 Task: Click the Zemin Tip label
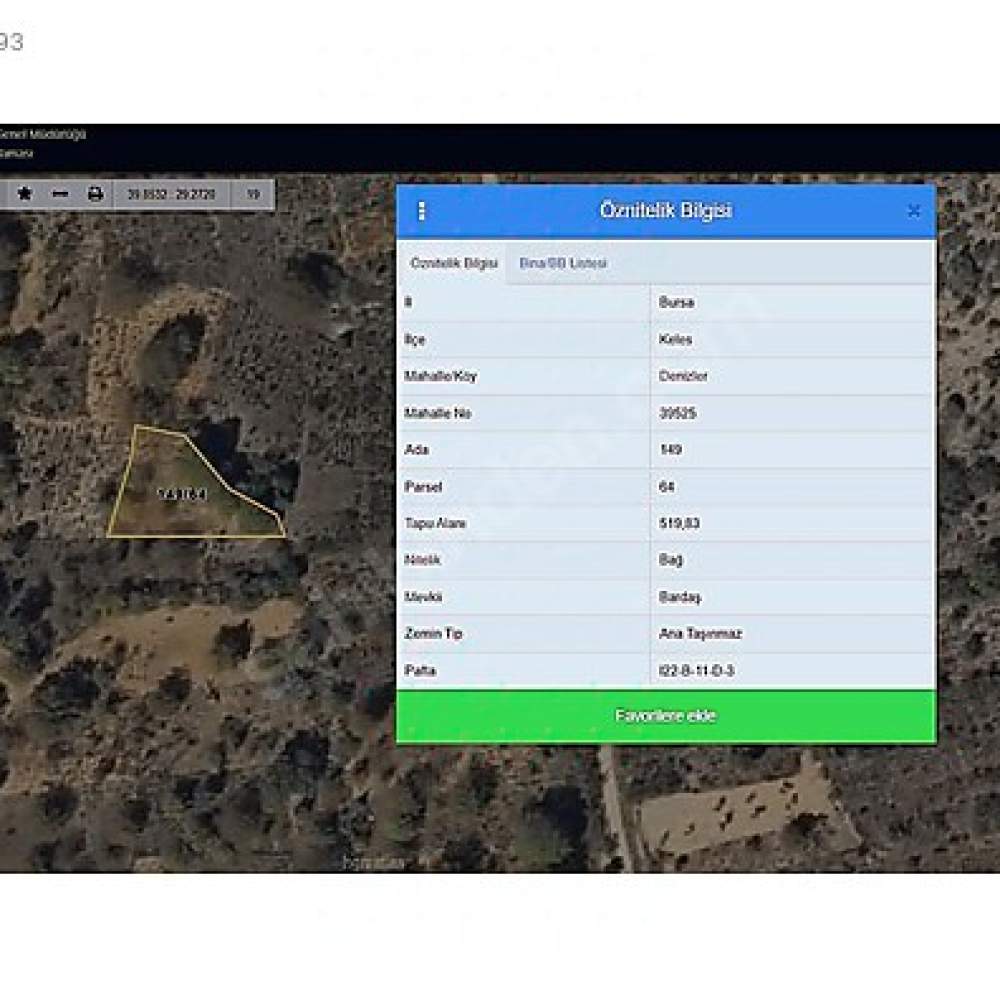point(433,634)
